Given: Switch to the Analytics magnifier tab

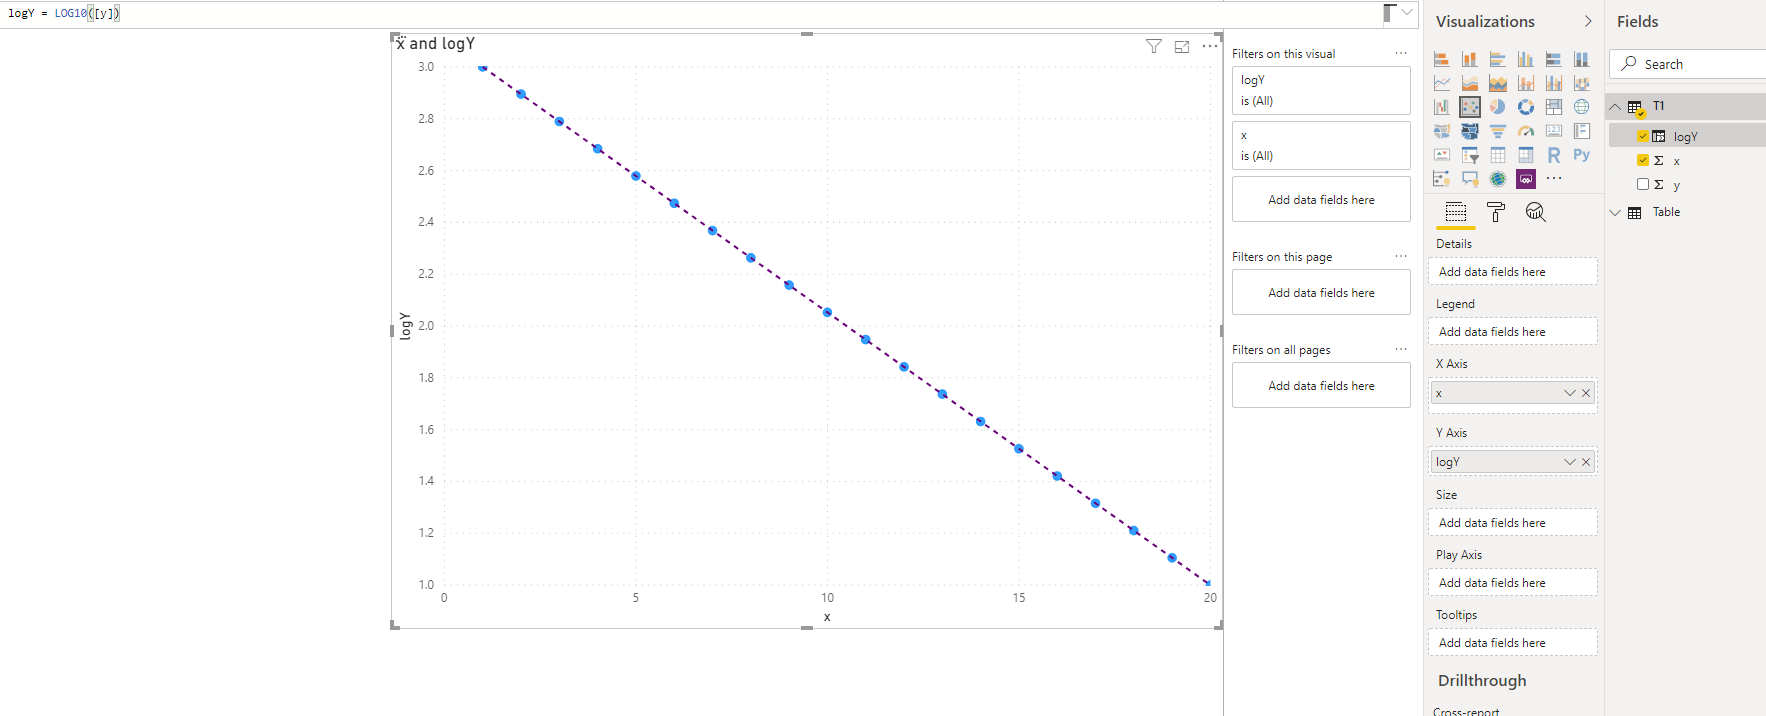Looking at the screenshot, I should (x=1536, y=212).
